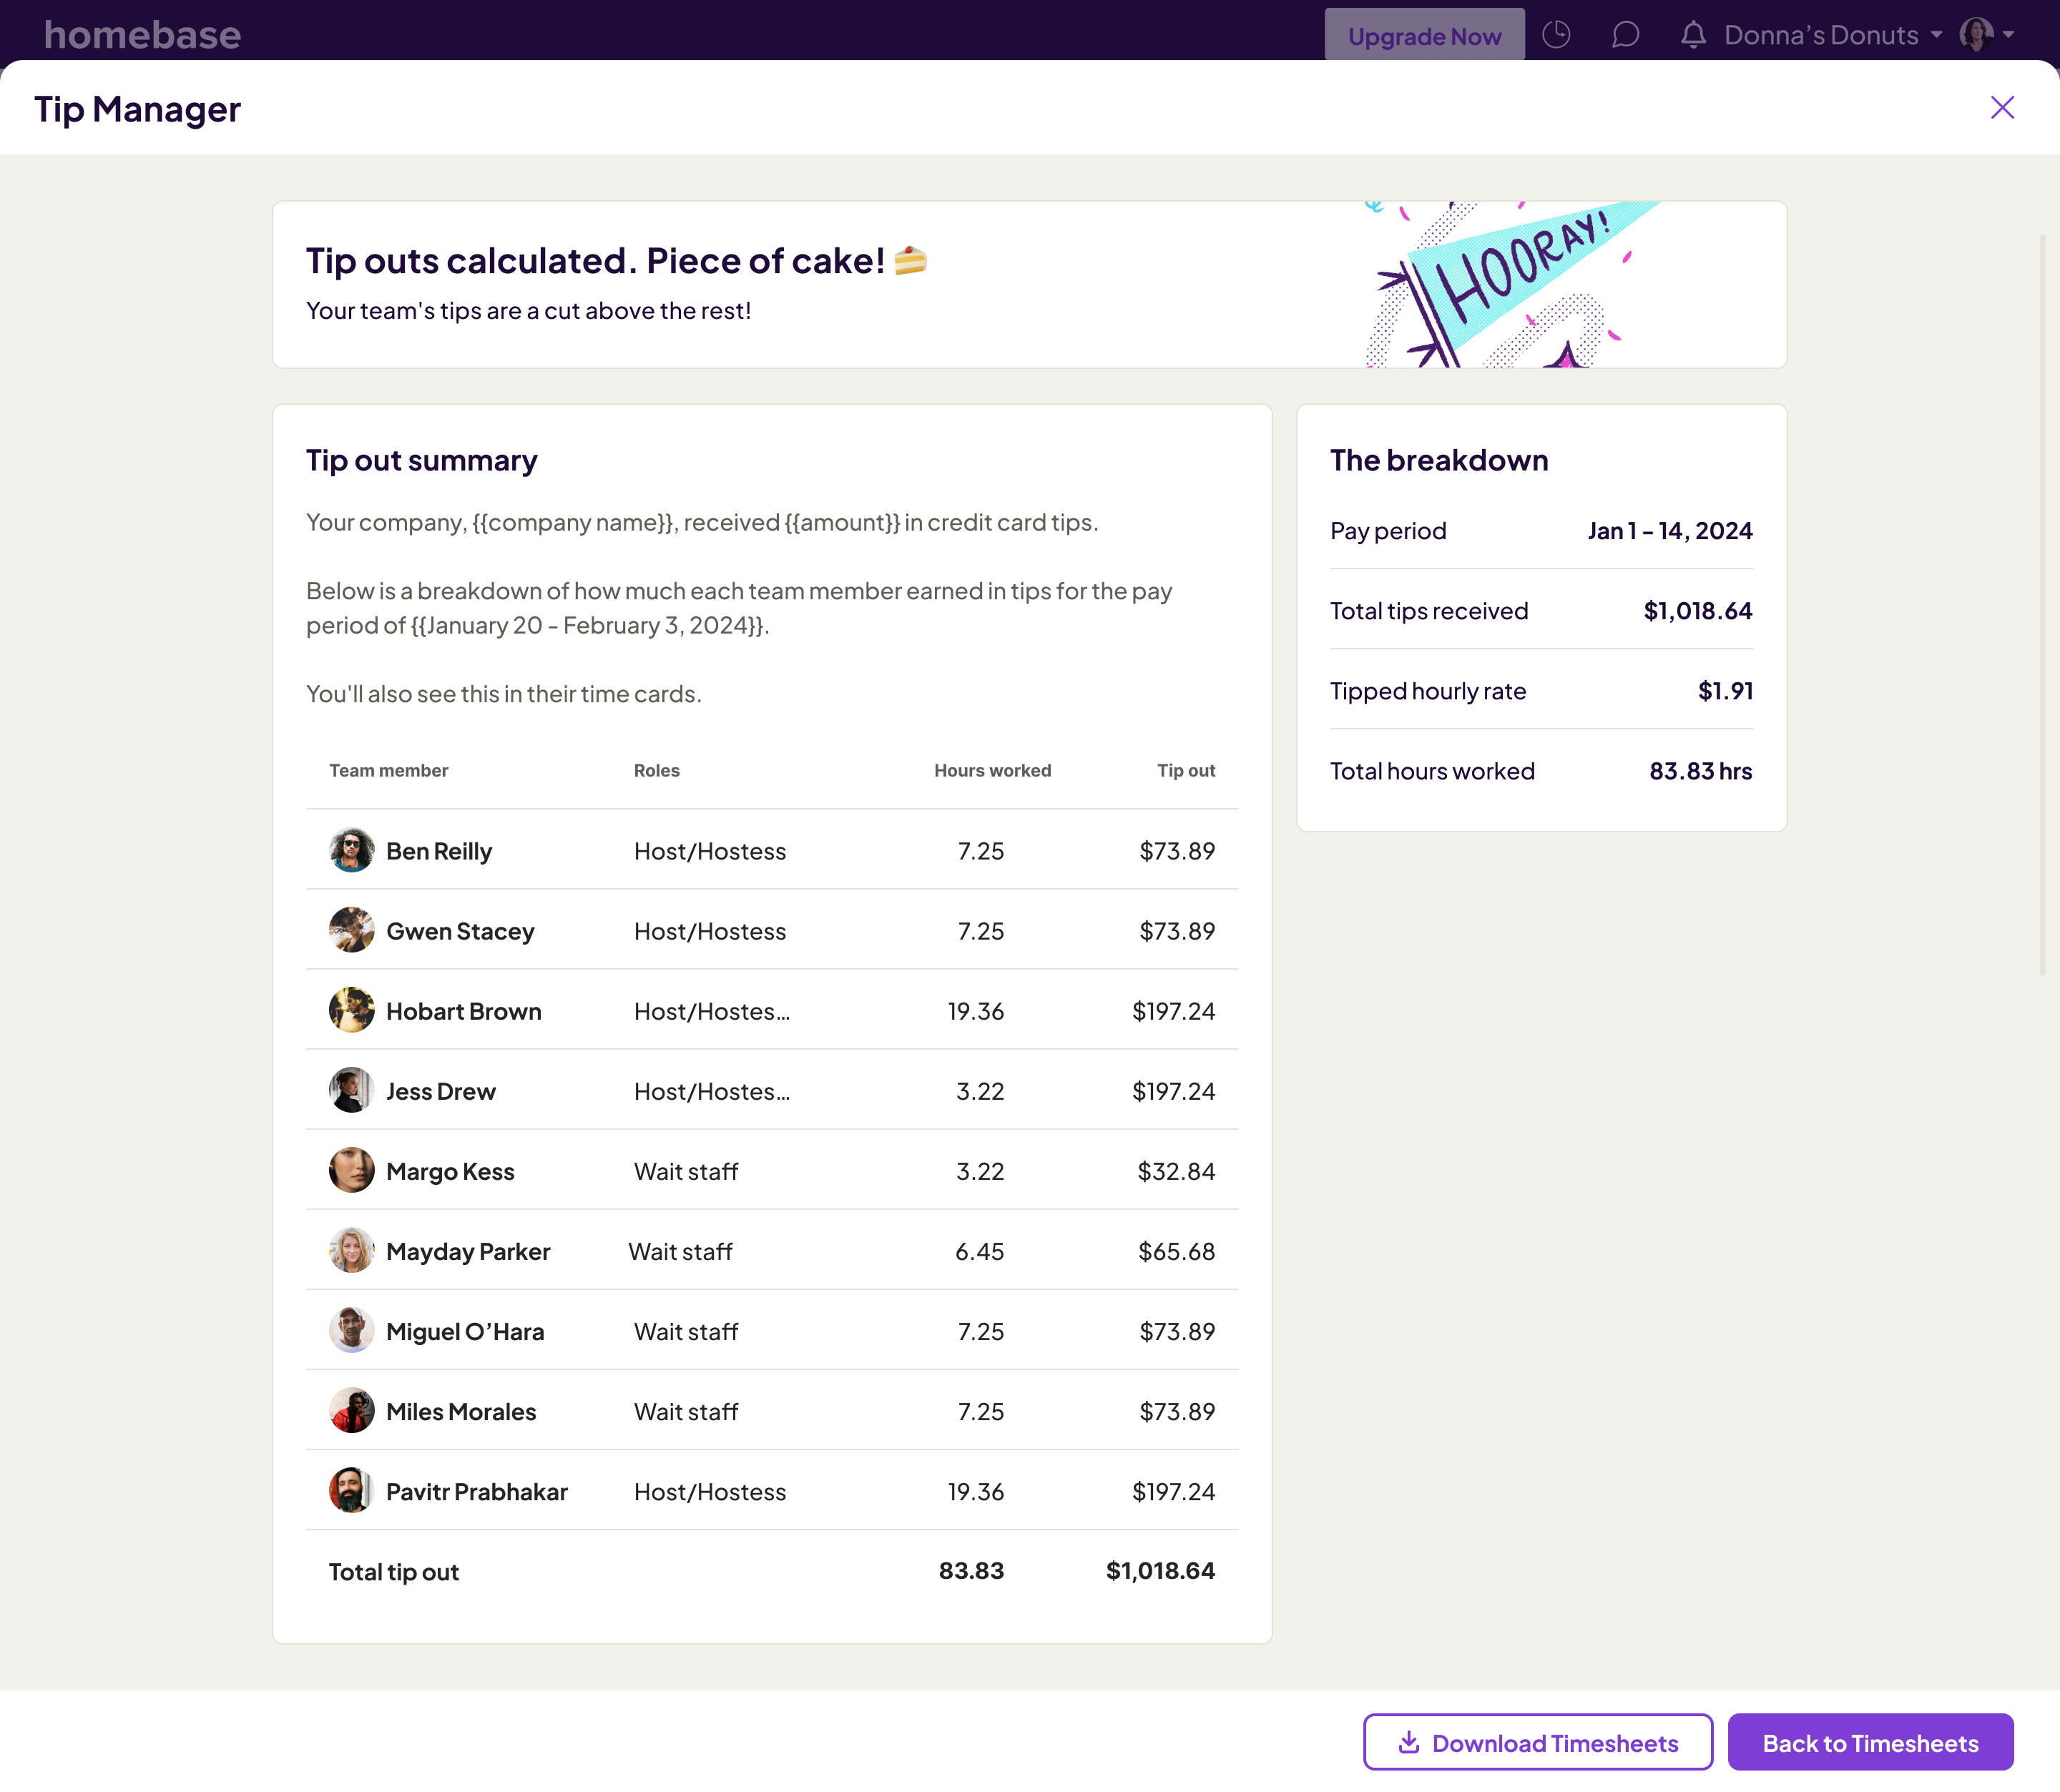Image resolution: width=2060 pixels, height=1792 pixels.
Task: Click the download icon on Download Timesheets
Action: tap(1409, 1742)
